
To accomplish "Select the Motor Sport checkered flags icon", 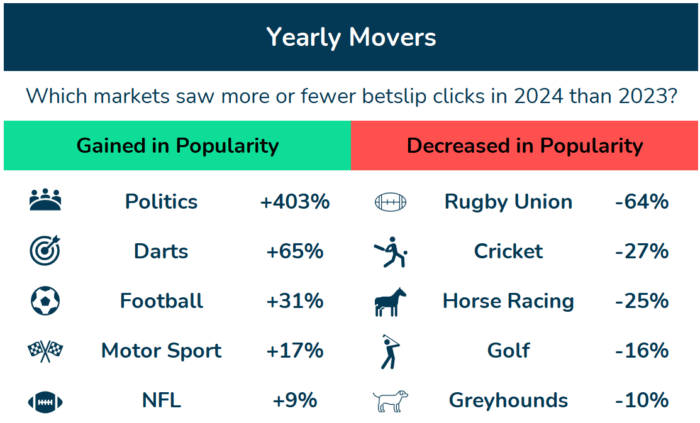I will (45, 351).
